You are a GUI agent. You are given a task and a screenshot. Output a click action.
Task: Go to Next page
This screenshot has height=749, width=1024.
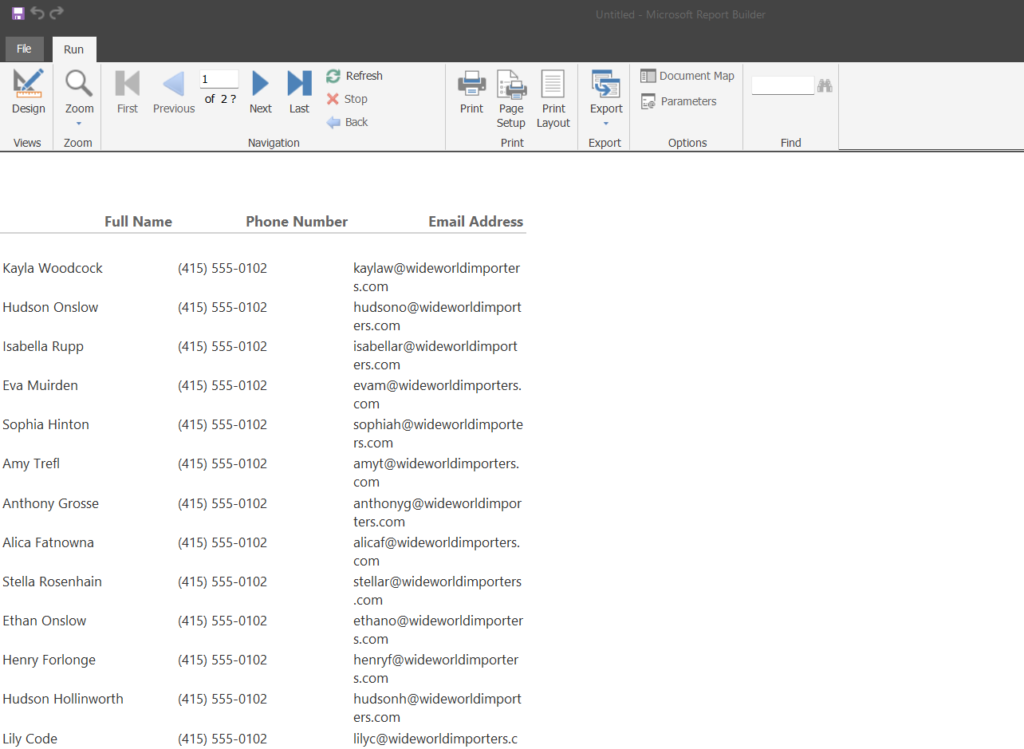[x=260, y=91]
